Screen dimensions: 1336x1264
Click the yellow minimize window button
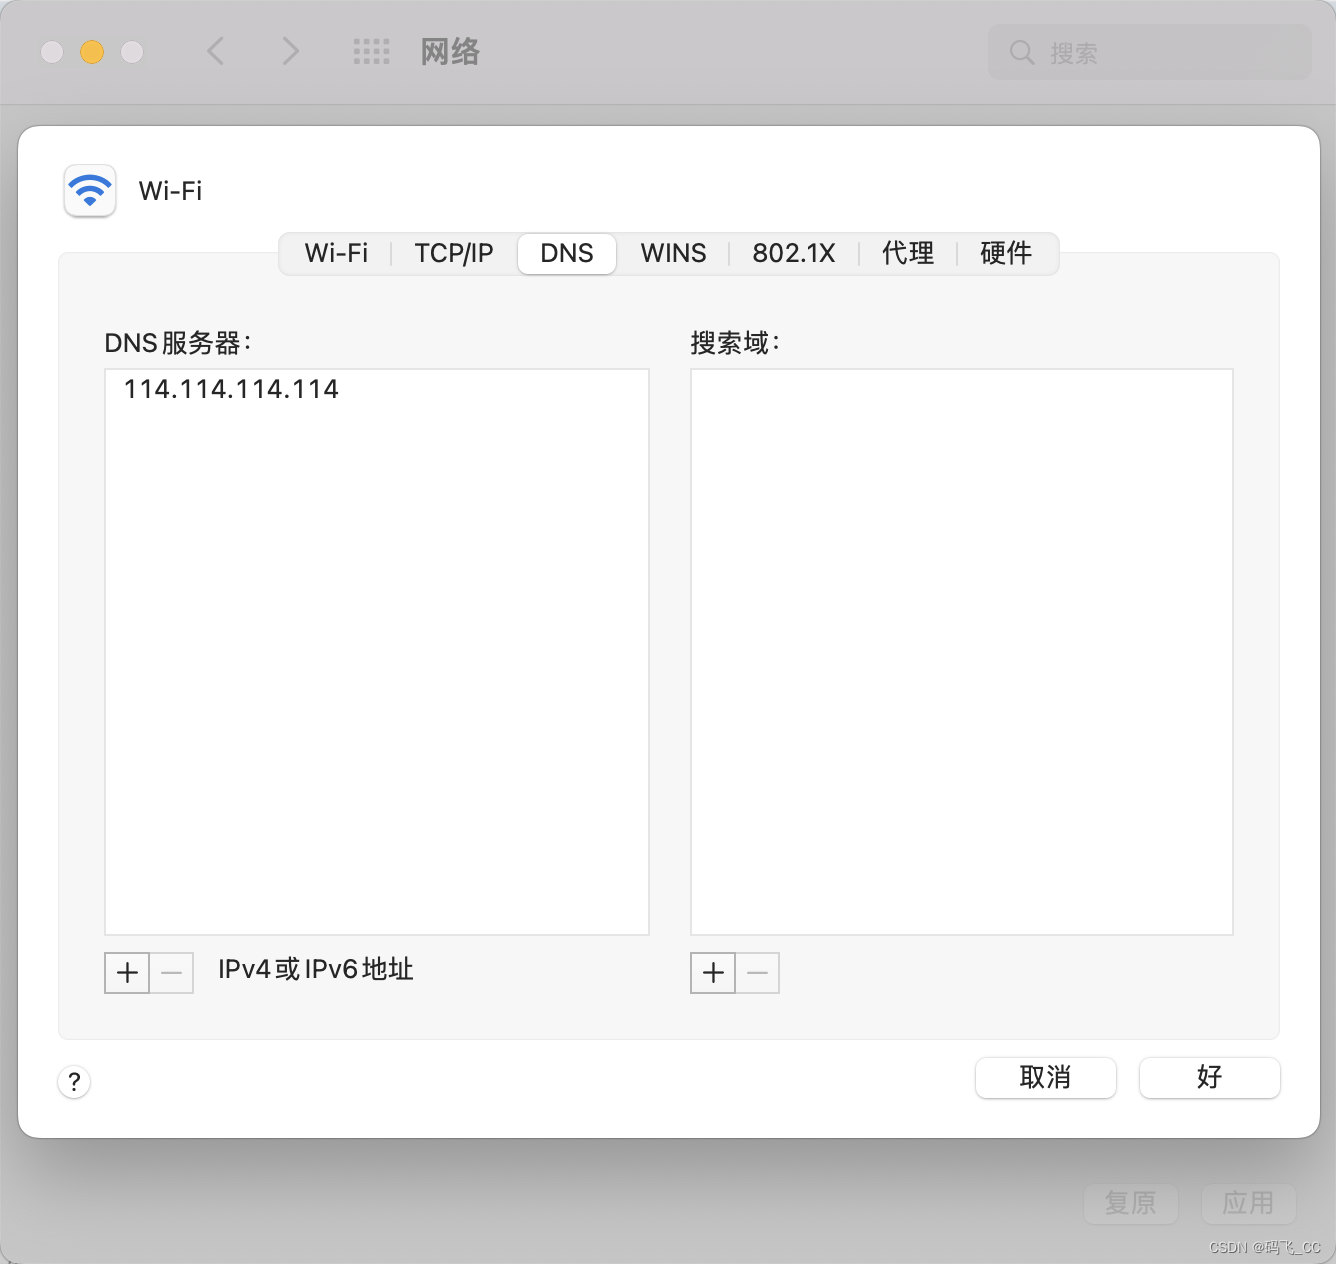click(92, 52)
